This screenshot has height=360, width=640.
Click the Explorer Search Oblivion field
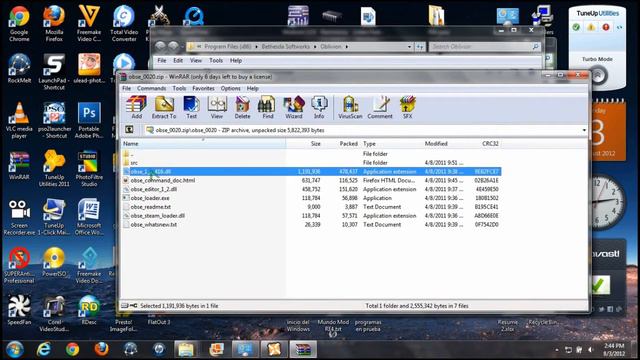click(x=485, y=47)
